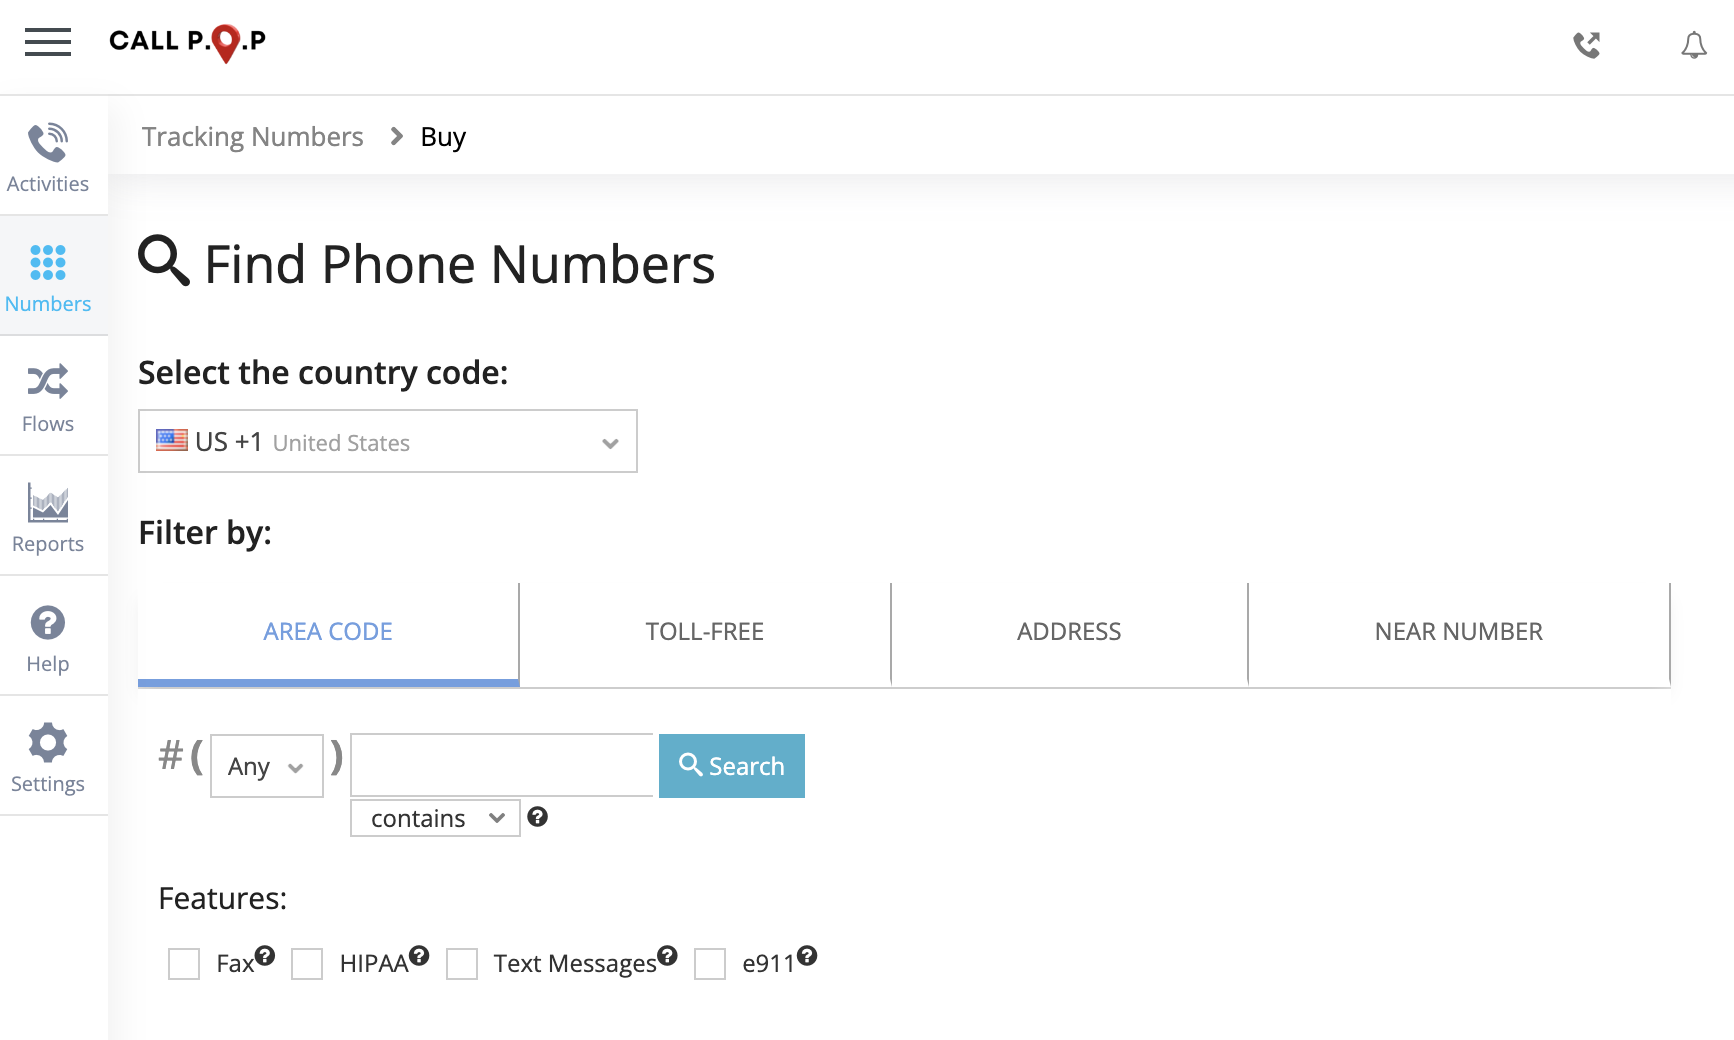Enable the Fax feature checkbox
The image size is (1734, 1040).
coord(184,964)
